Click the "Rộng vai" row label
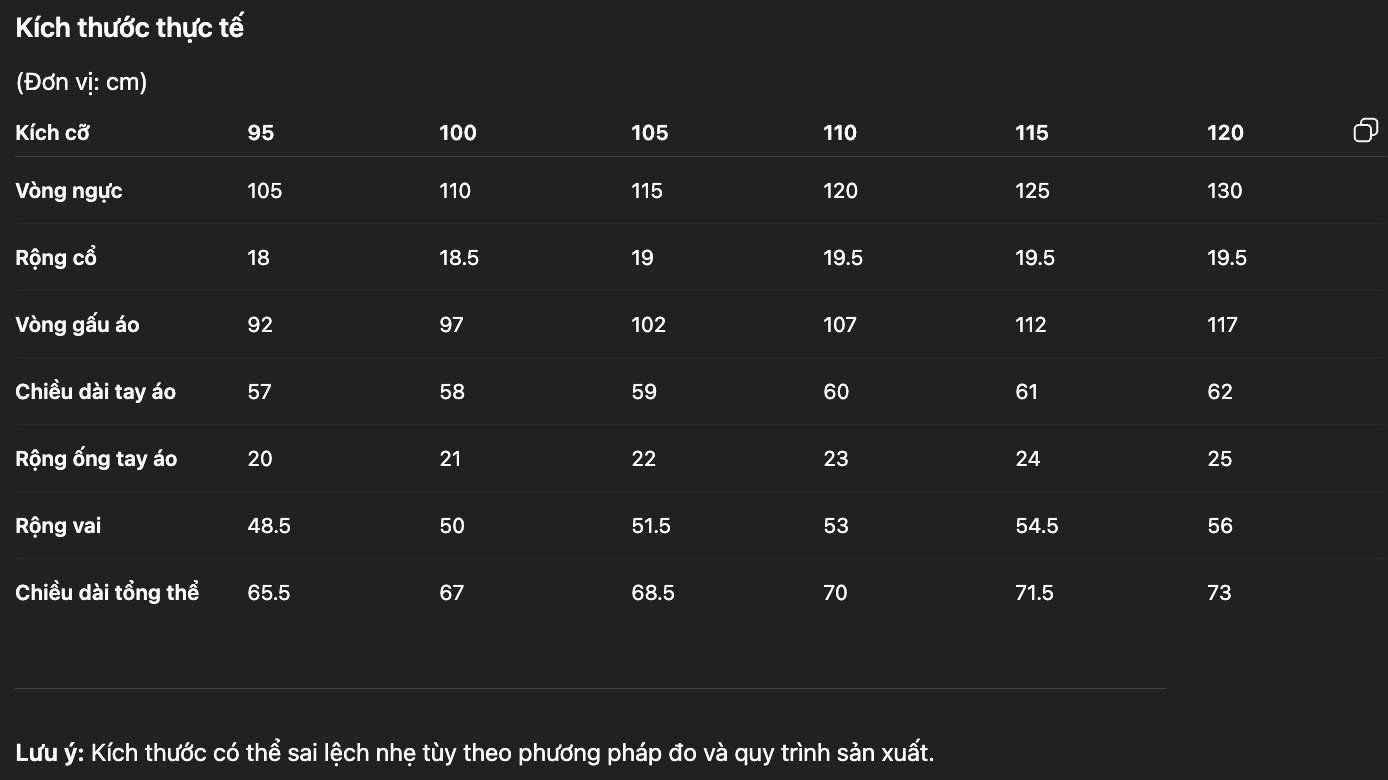The height and width of the screenshot is (780, 1388). pyautogui.click(x=58, y=526)
